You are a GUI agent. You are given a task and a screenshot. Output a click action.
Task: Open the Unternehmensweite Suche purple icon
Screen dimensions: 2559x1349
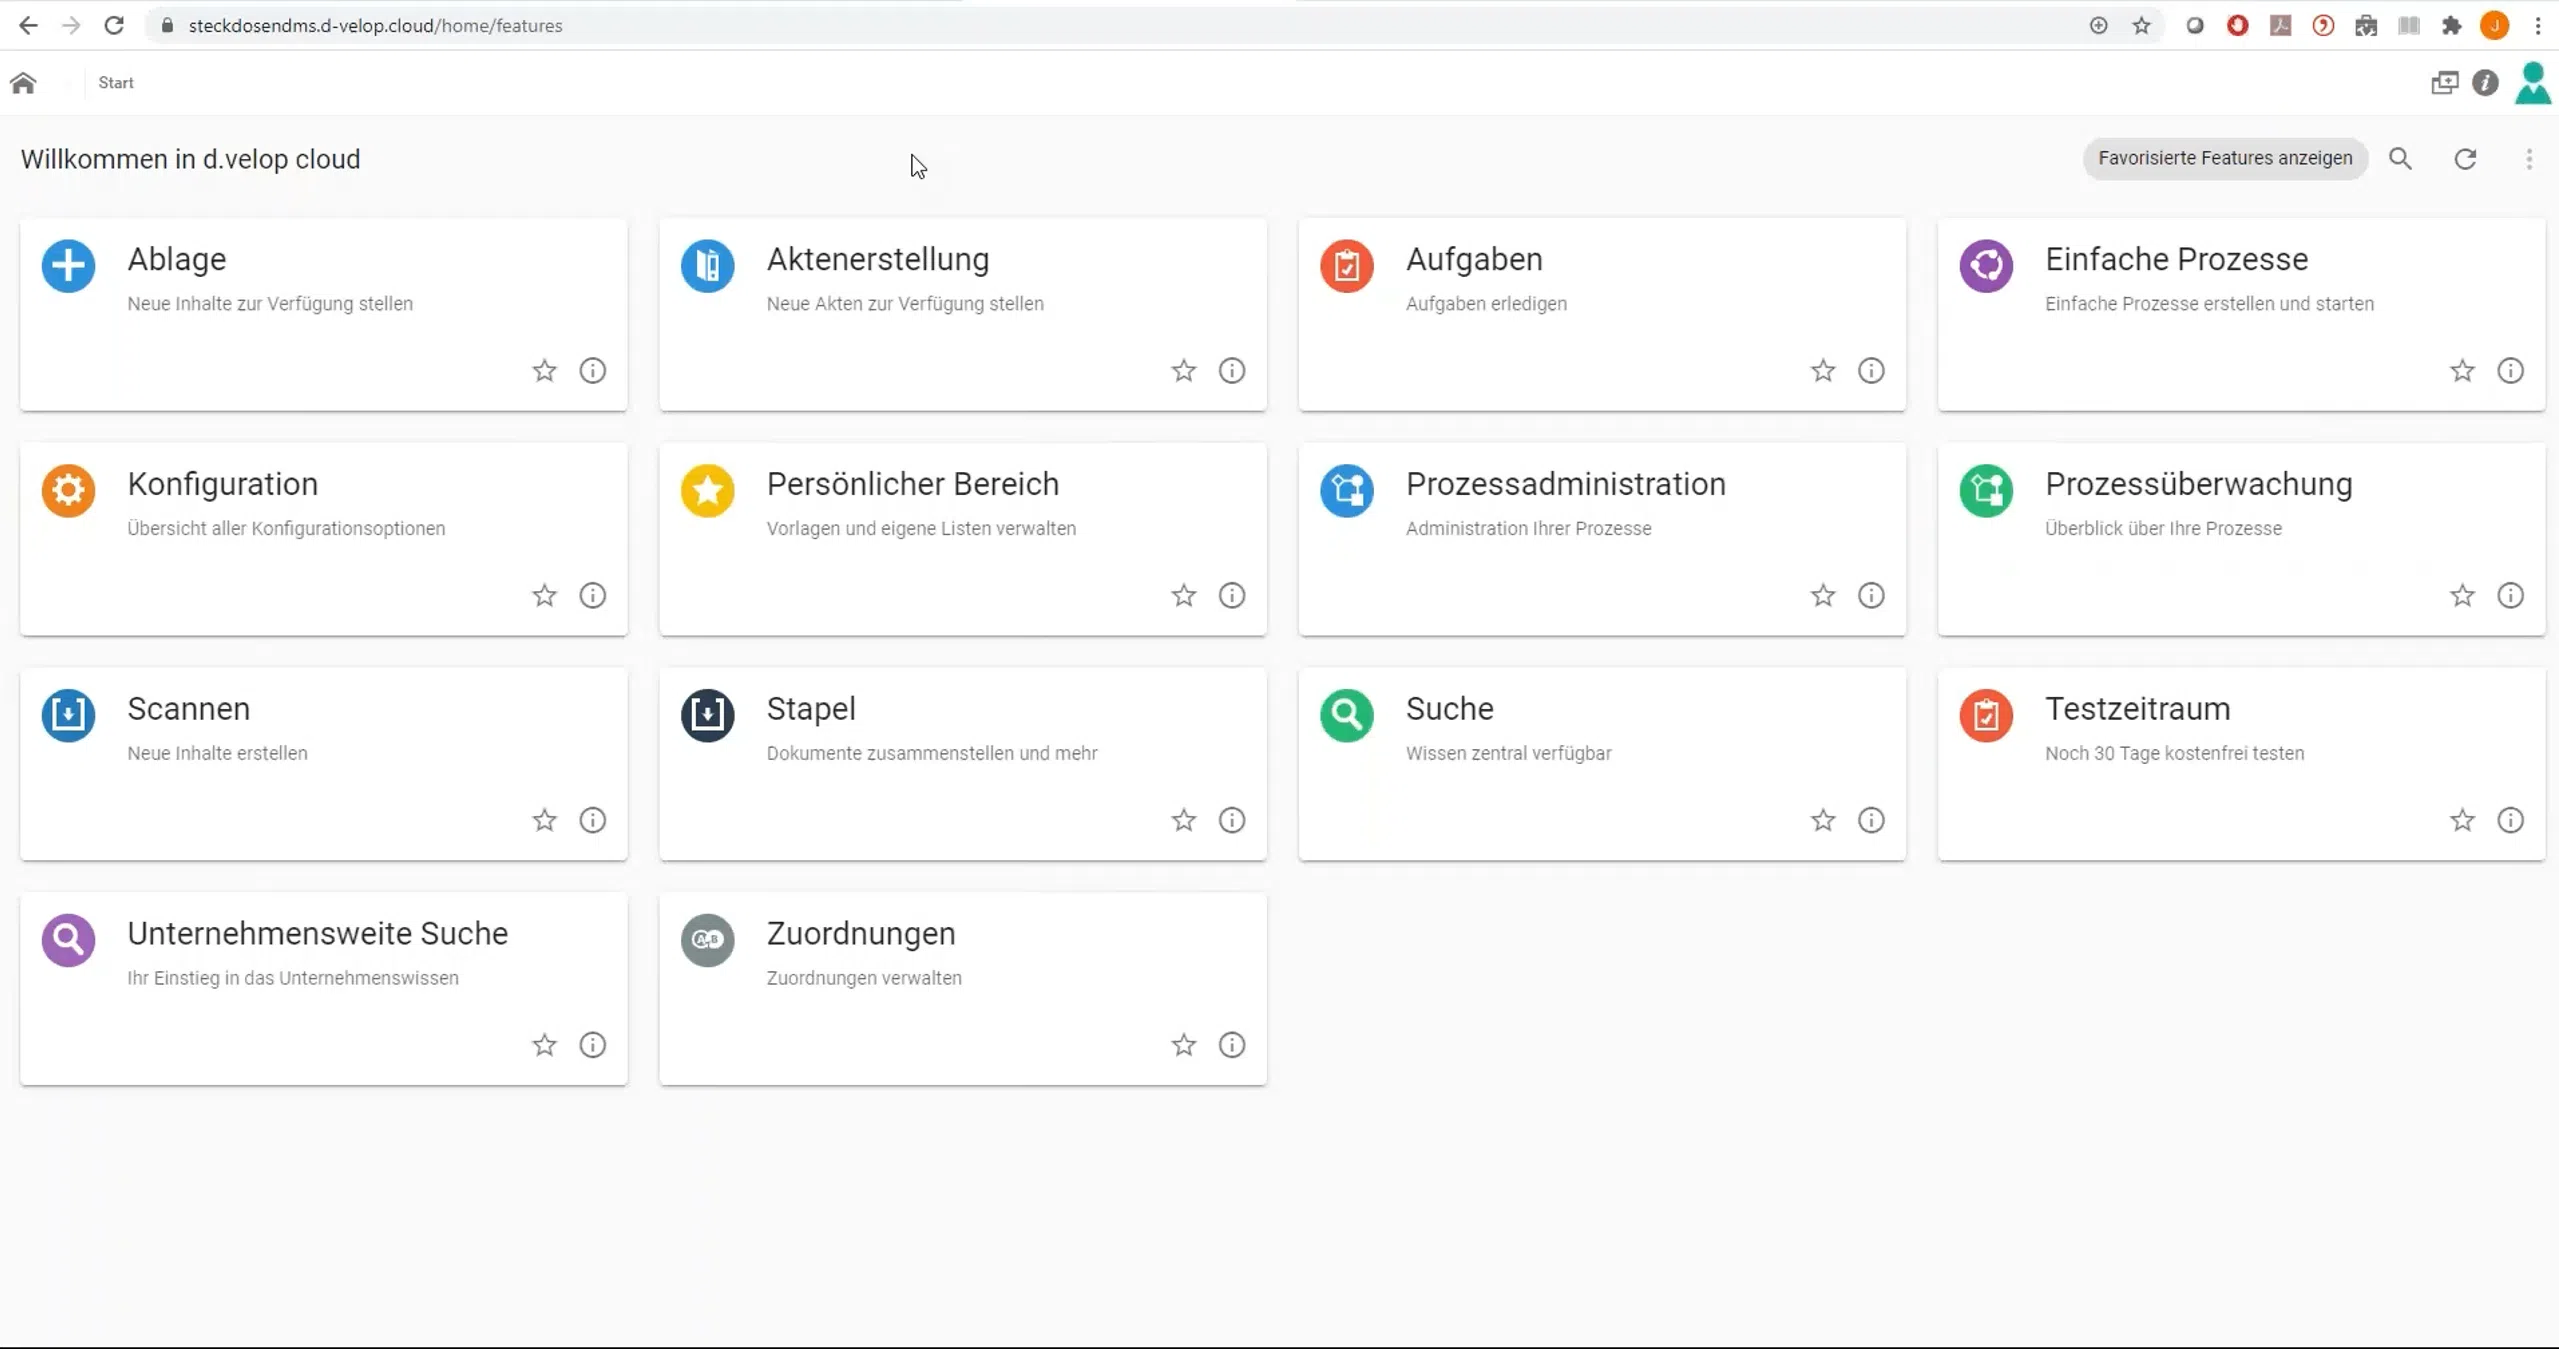(x=68, y=940)
